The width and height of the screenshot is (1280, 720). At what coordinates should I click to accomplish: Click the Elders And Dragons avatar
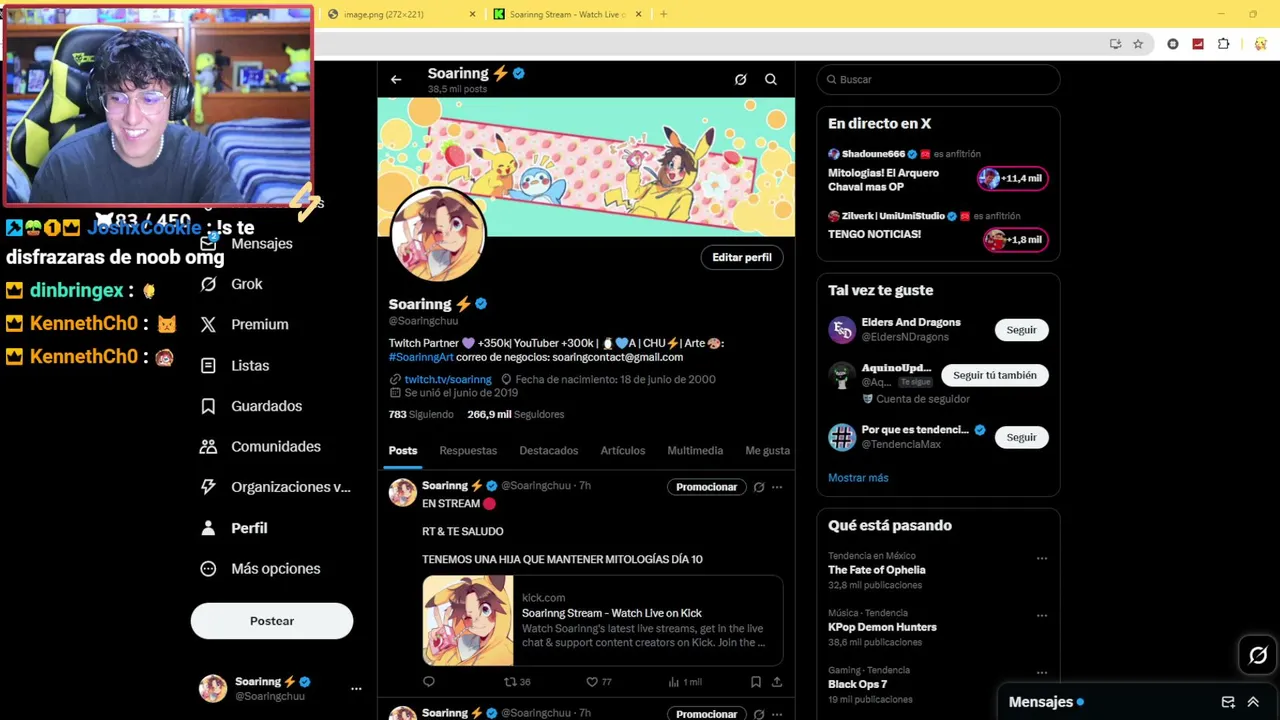click(x=842, y=330)
